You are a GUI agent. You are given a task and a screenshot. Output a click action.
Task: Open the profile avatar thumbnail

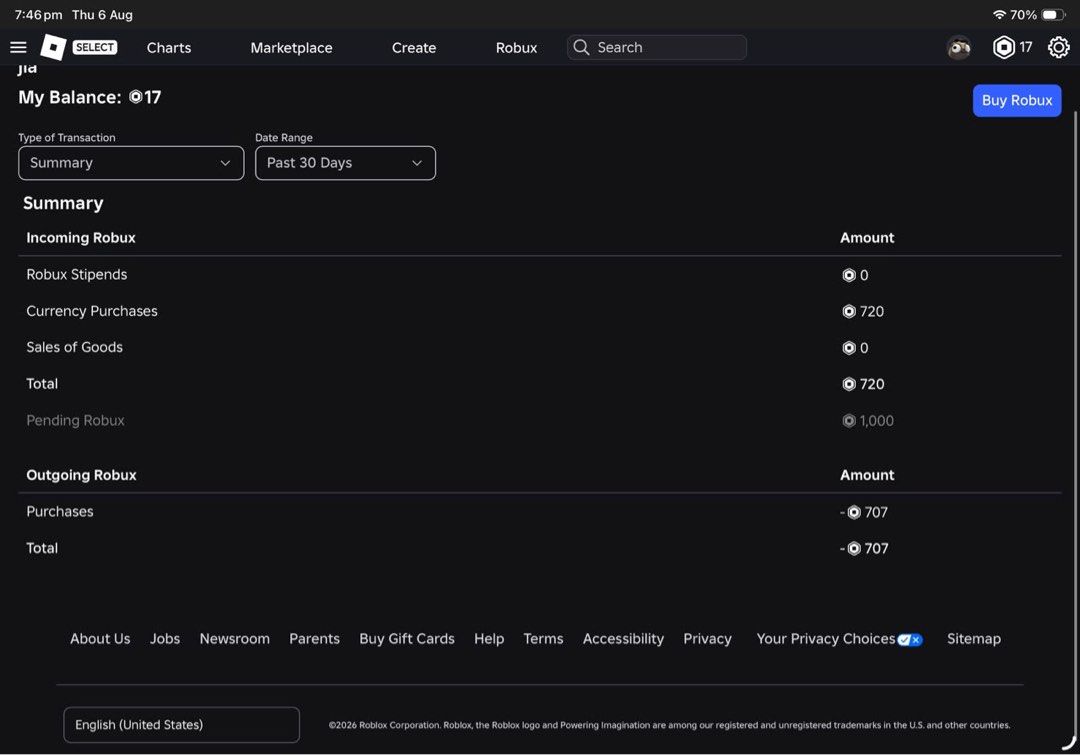958,47
